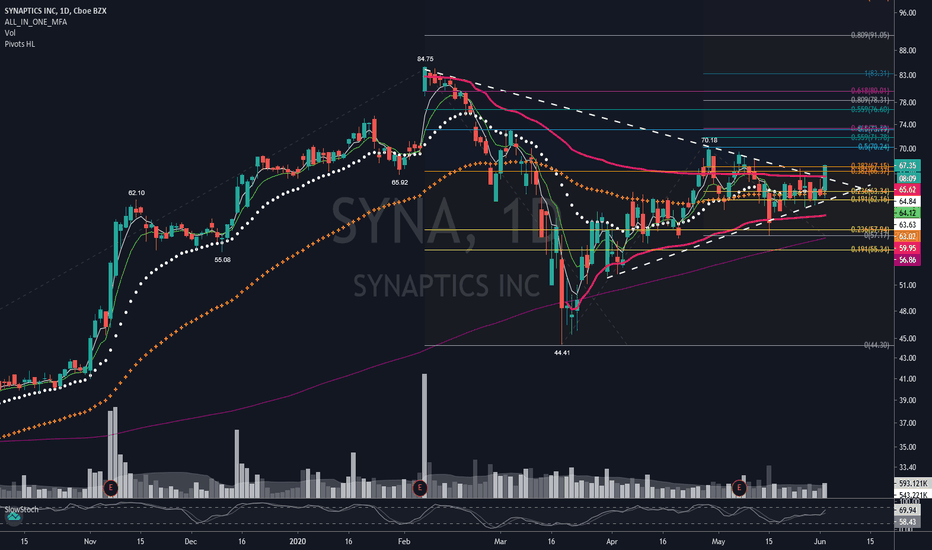Image resolution: width=932 pixels, height=550 pixels.
Task: Click the latest green candle at June
Action: click(825, 178)
